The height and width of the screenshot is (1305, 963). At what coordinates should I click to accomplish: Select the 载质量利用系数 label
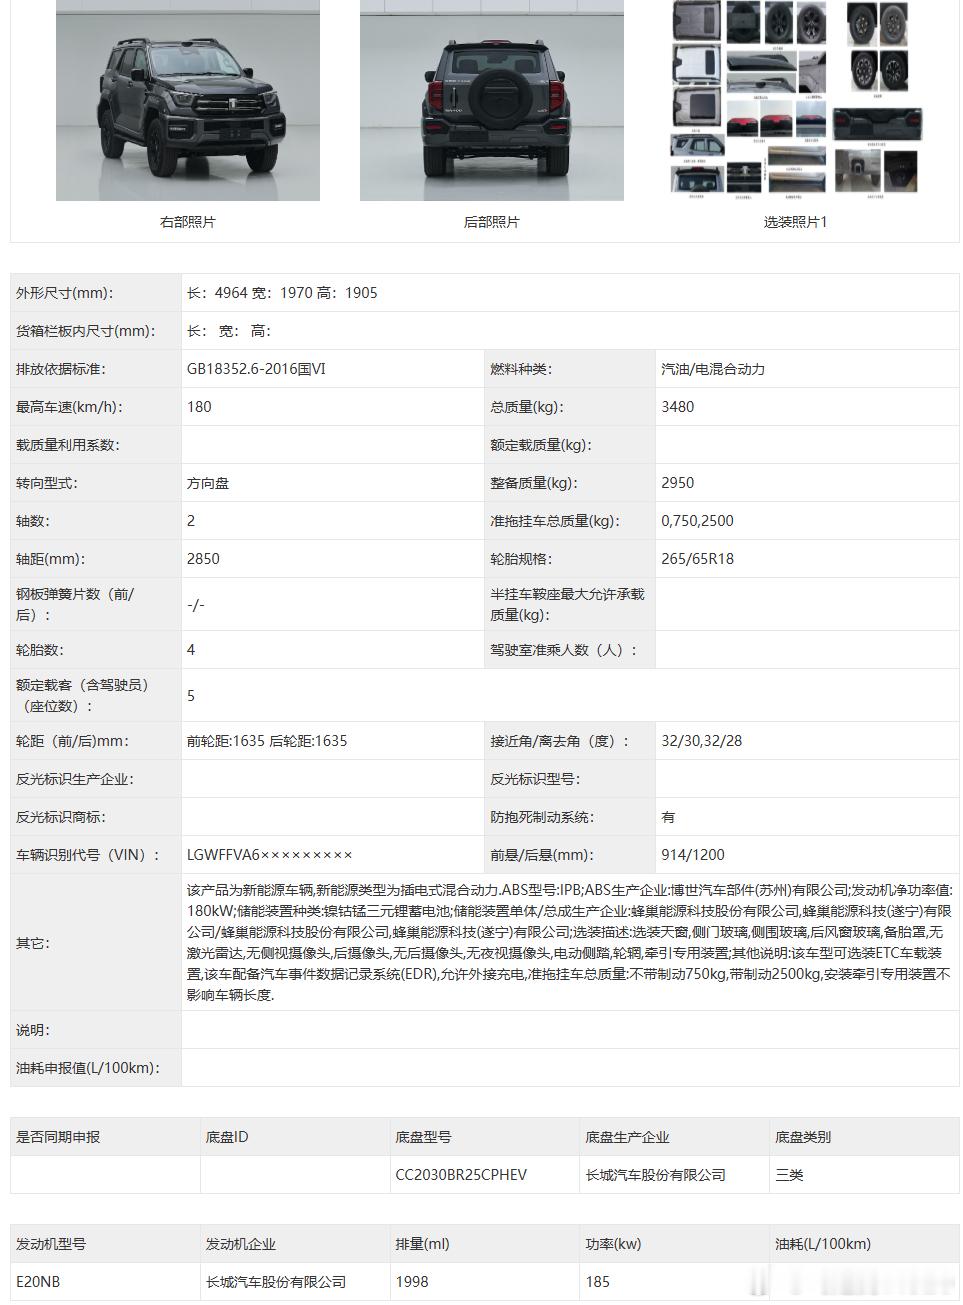pyautogui.click(x=67, y=445)
